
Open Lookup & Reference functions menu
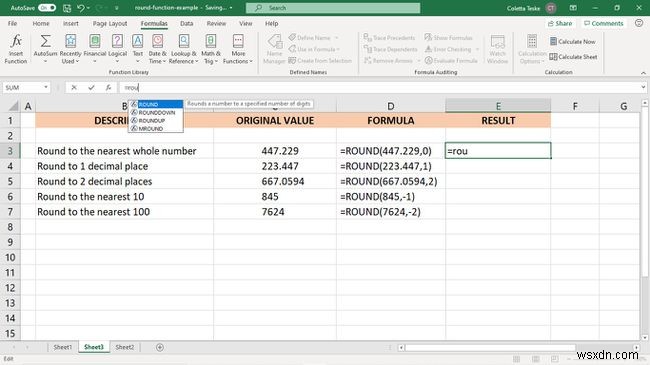coord(184,49)
